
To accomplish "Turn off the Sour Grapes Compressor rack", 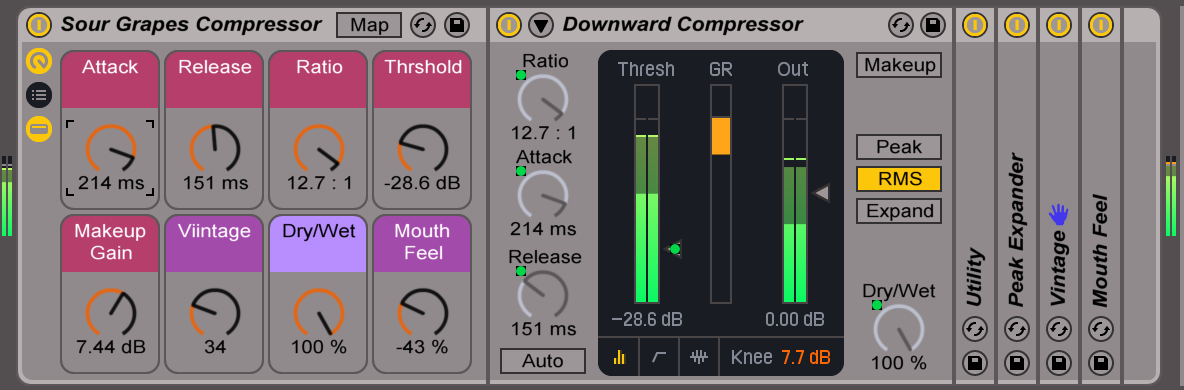I will (x=39, y=25).
